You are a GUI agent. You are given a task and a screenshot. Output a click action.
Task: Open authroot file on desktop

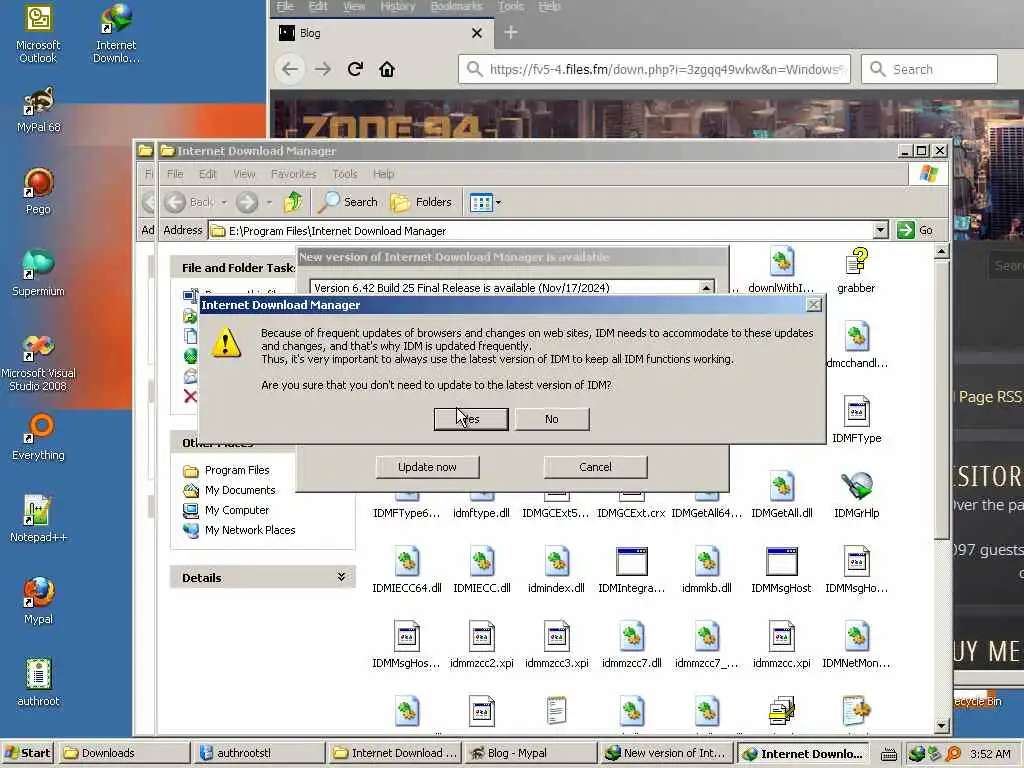[39, 683]
